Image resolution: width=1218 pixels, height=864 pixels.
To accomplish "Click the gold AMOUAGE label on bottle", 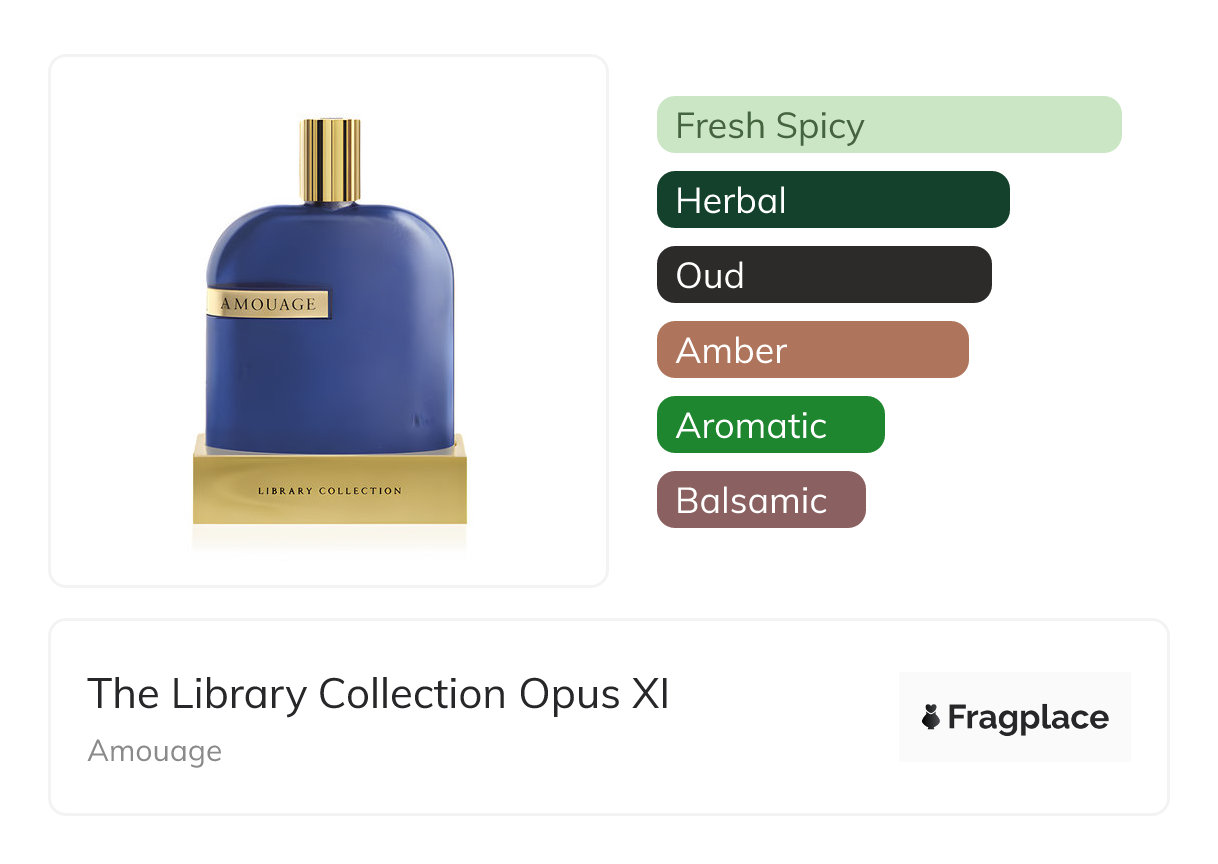I will (268, 304).
